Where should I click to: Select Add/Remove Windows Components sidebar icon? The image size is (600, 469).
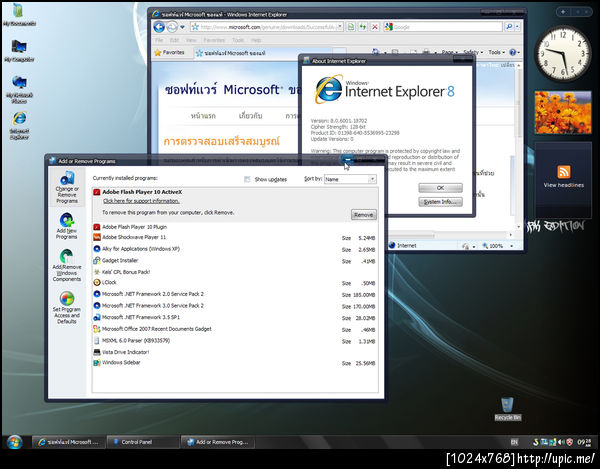(67, 265)
